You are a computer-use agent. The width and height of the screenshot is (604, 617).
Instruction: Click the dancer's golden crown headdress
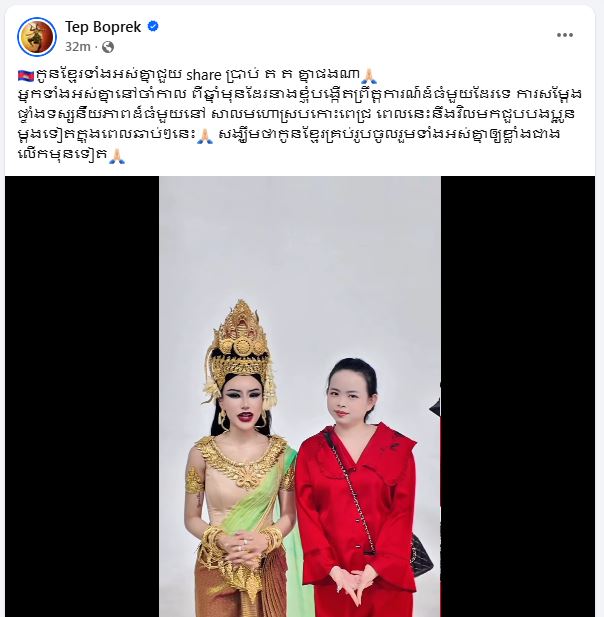pos(238,346)
